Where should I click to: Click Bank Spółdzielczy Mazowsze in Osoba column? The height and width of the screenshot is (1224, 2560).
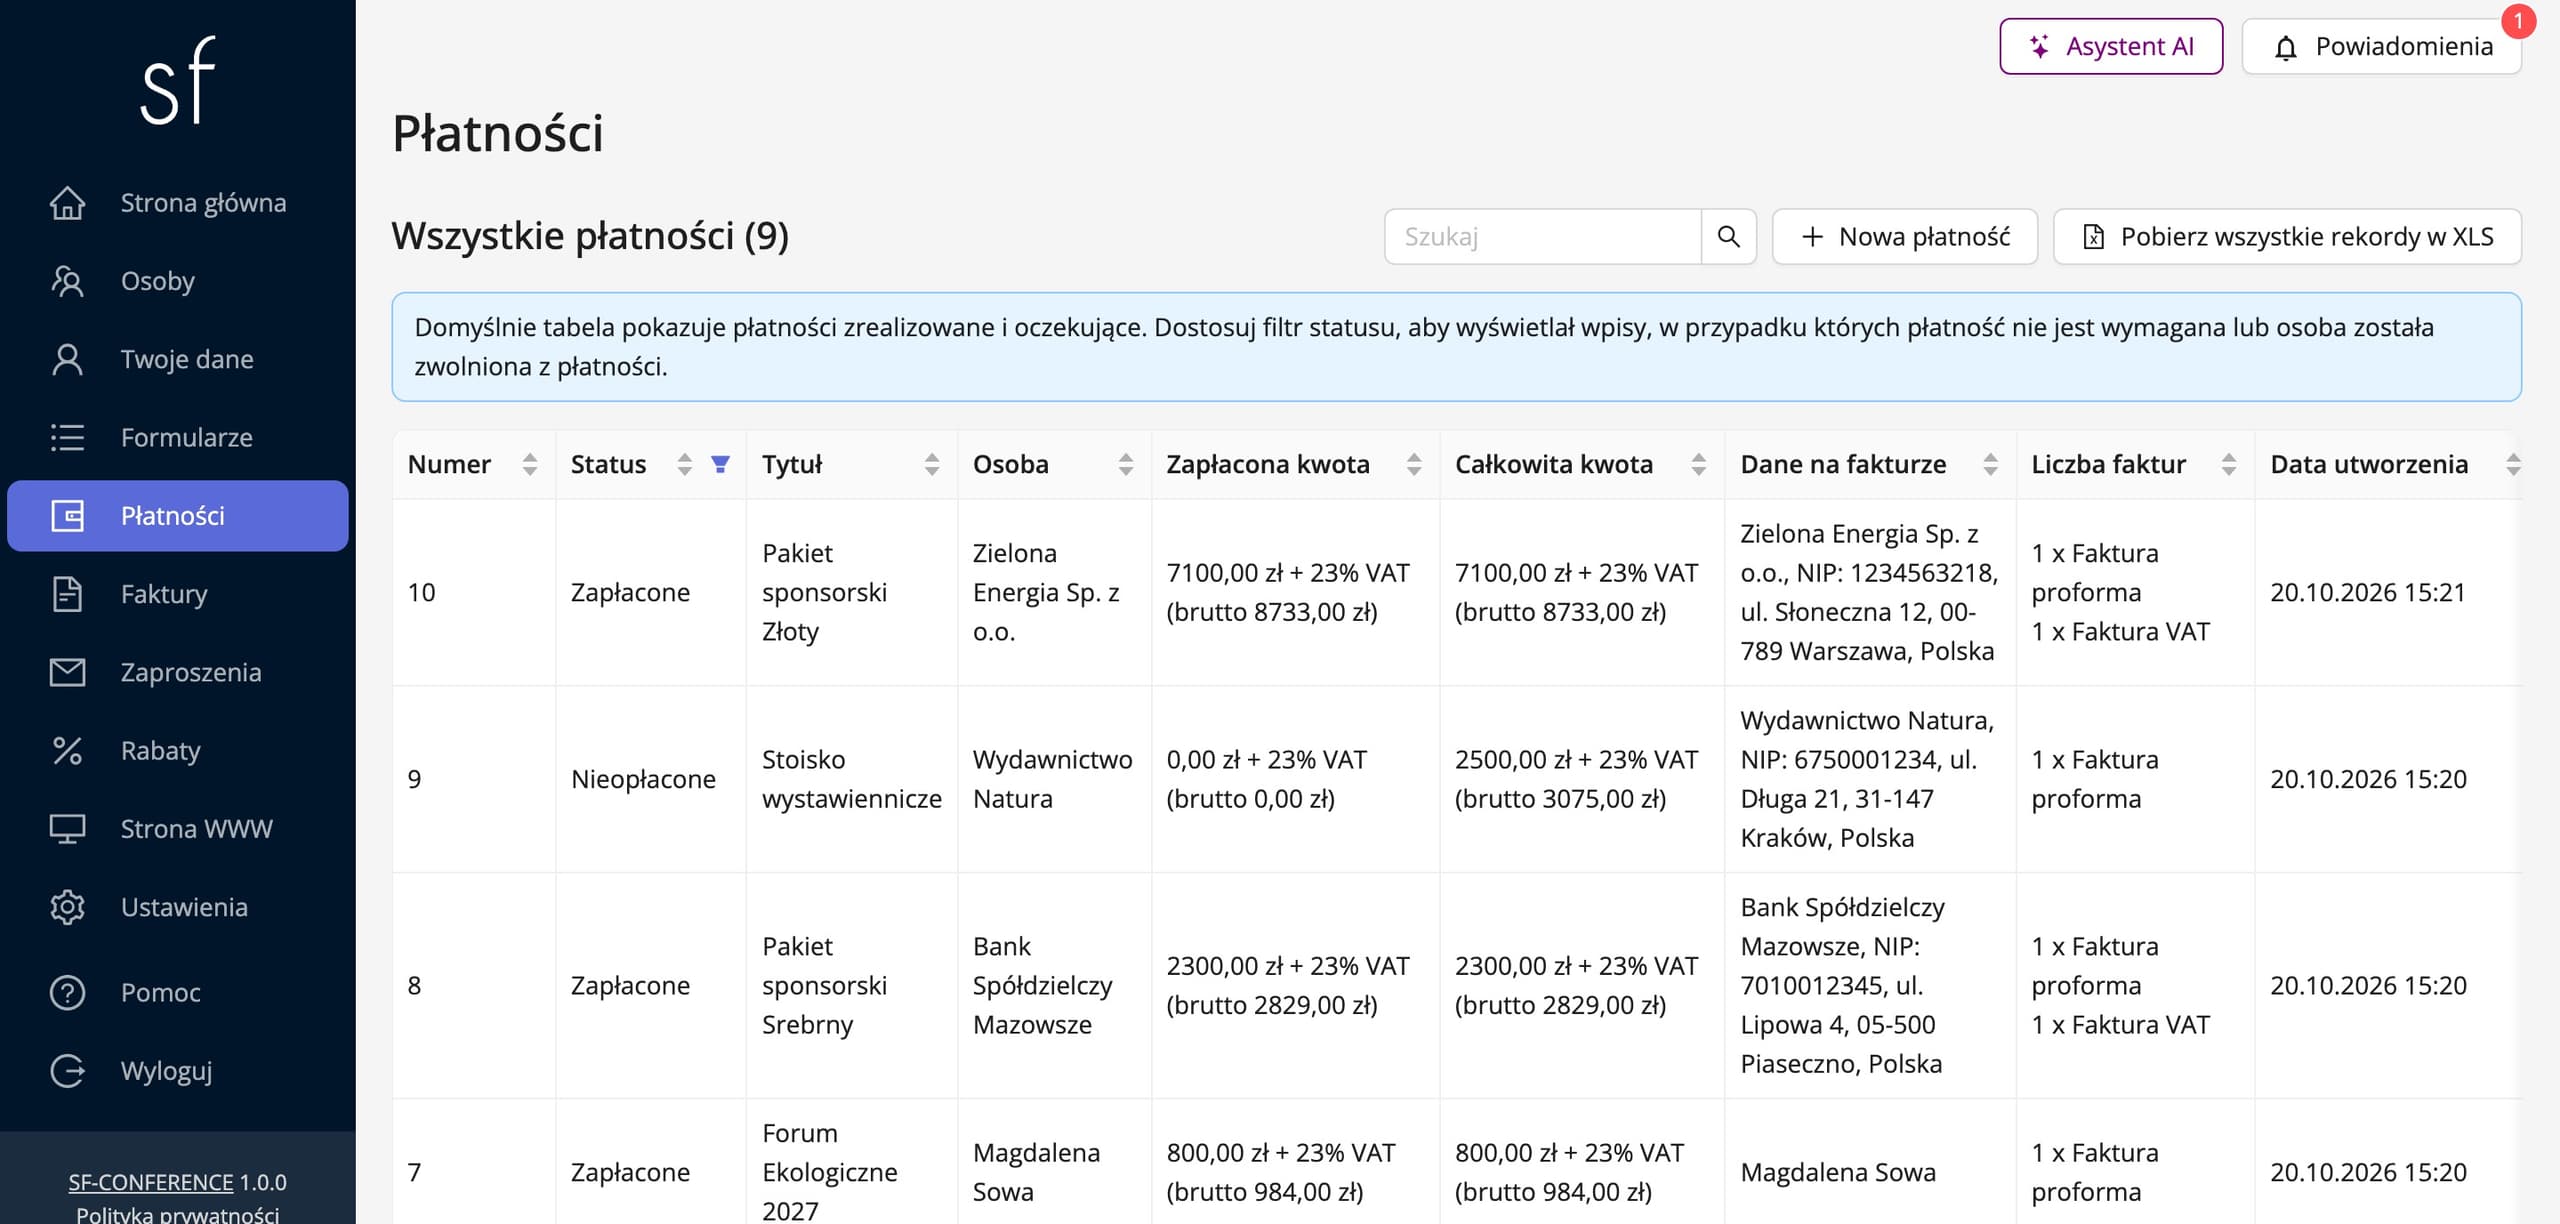[x=1042, y=985]
